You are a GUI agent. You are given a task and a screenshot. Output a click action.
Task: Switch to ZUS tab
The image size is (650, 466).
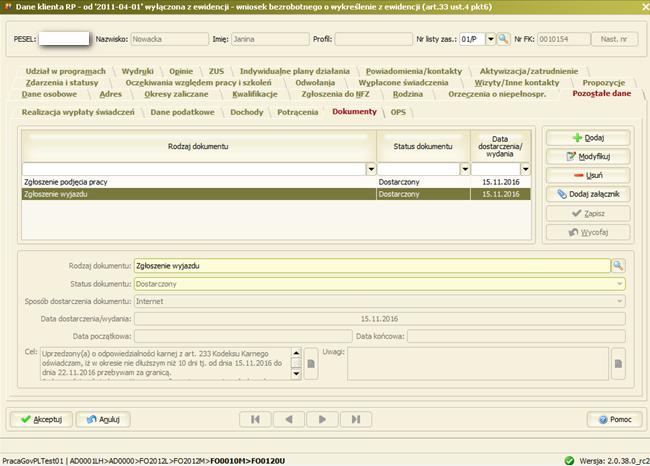(x=216, y=71)
